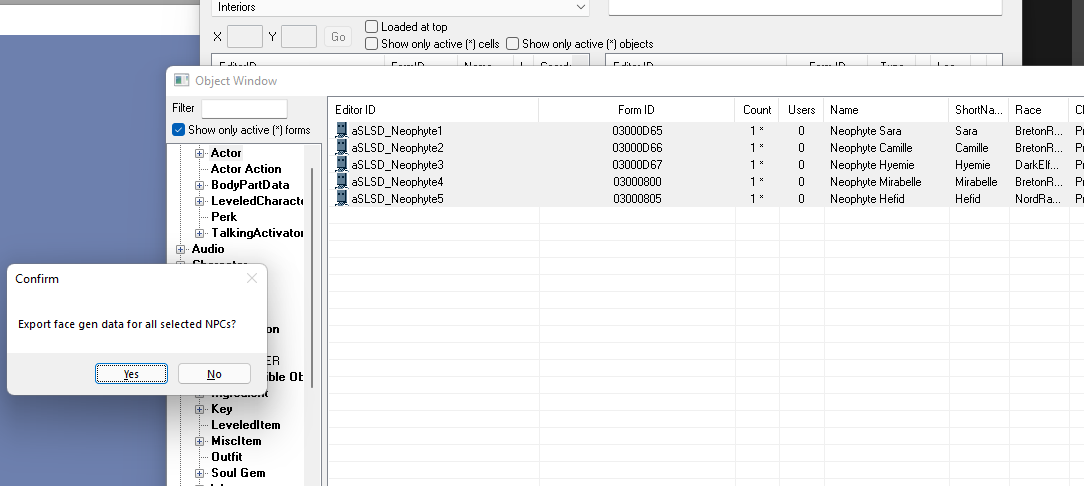Image resolution: width=1084 pixels, height=486 pixels.
Task: Click NPC icon for aSLSD_Neophyte5
Action: [341, 198]
